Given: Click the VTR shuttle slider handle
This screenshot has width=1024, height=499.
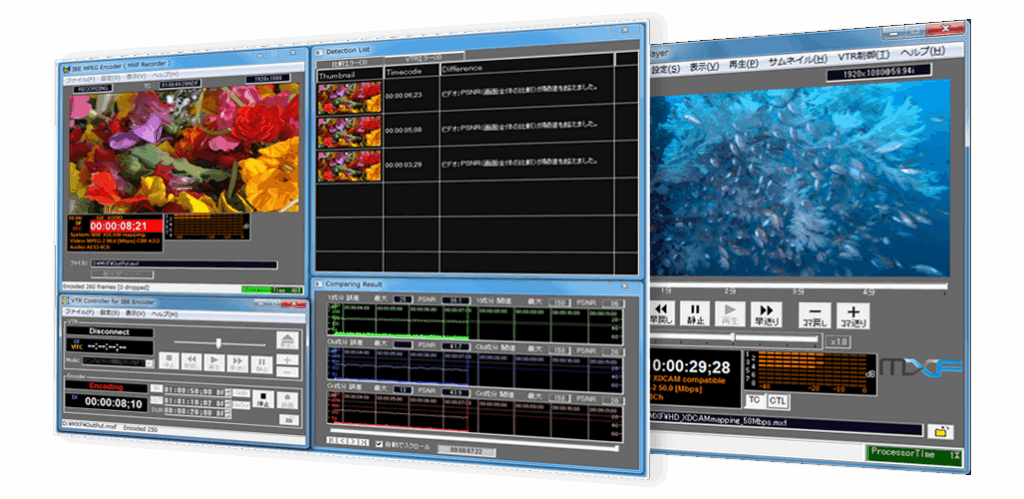Looking at the screenshot, I should pyautogui.click(x=217, y=342).
